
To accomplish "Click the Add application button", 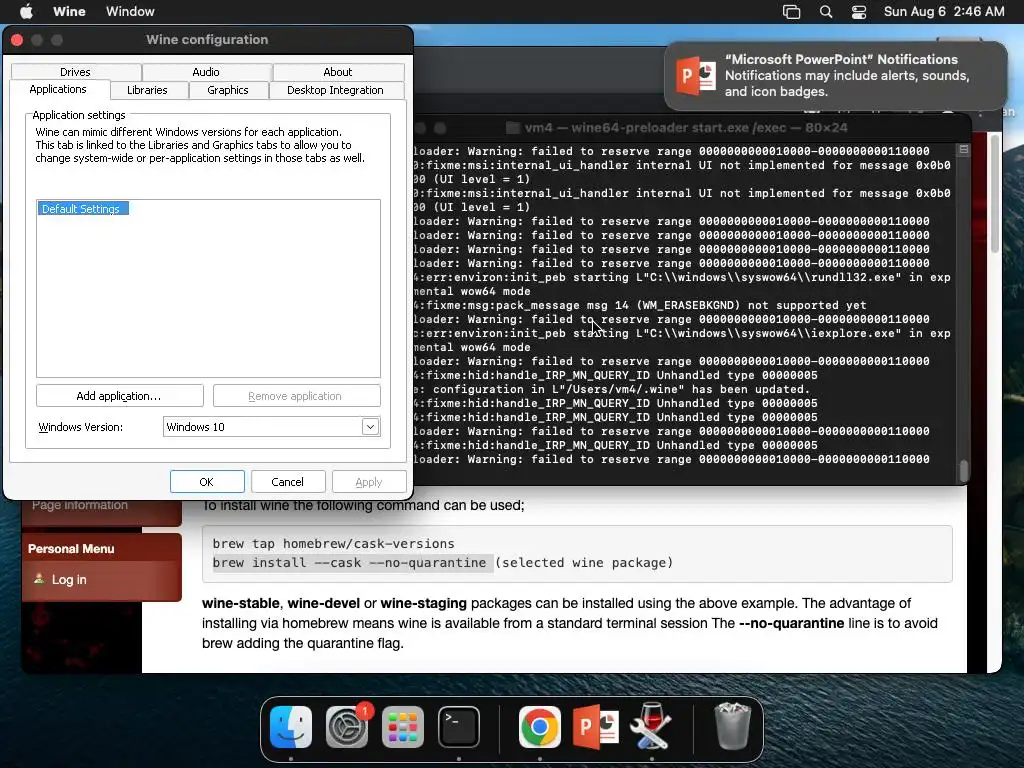I will (x=120, y=396).
